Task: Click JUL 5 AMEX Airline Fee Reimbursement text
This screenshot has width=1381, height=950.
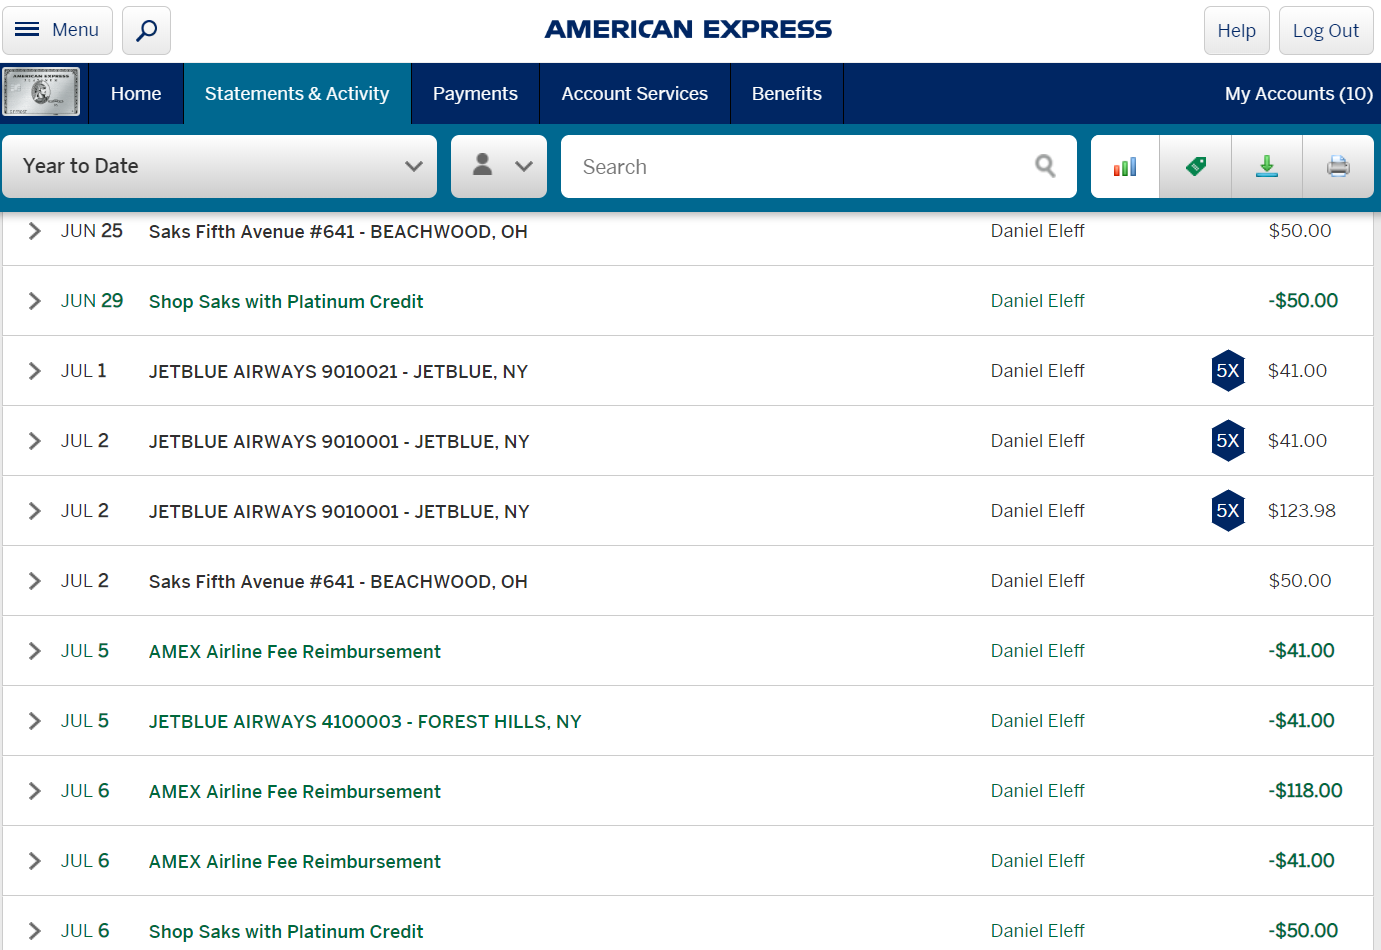Action: click(x=295, y=652)
